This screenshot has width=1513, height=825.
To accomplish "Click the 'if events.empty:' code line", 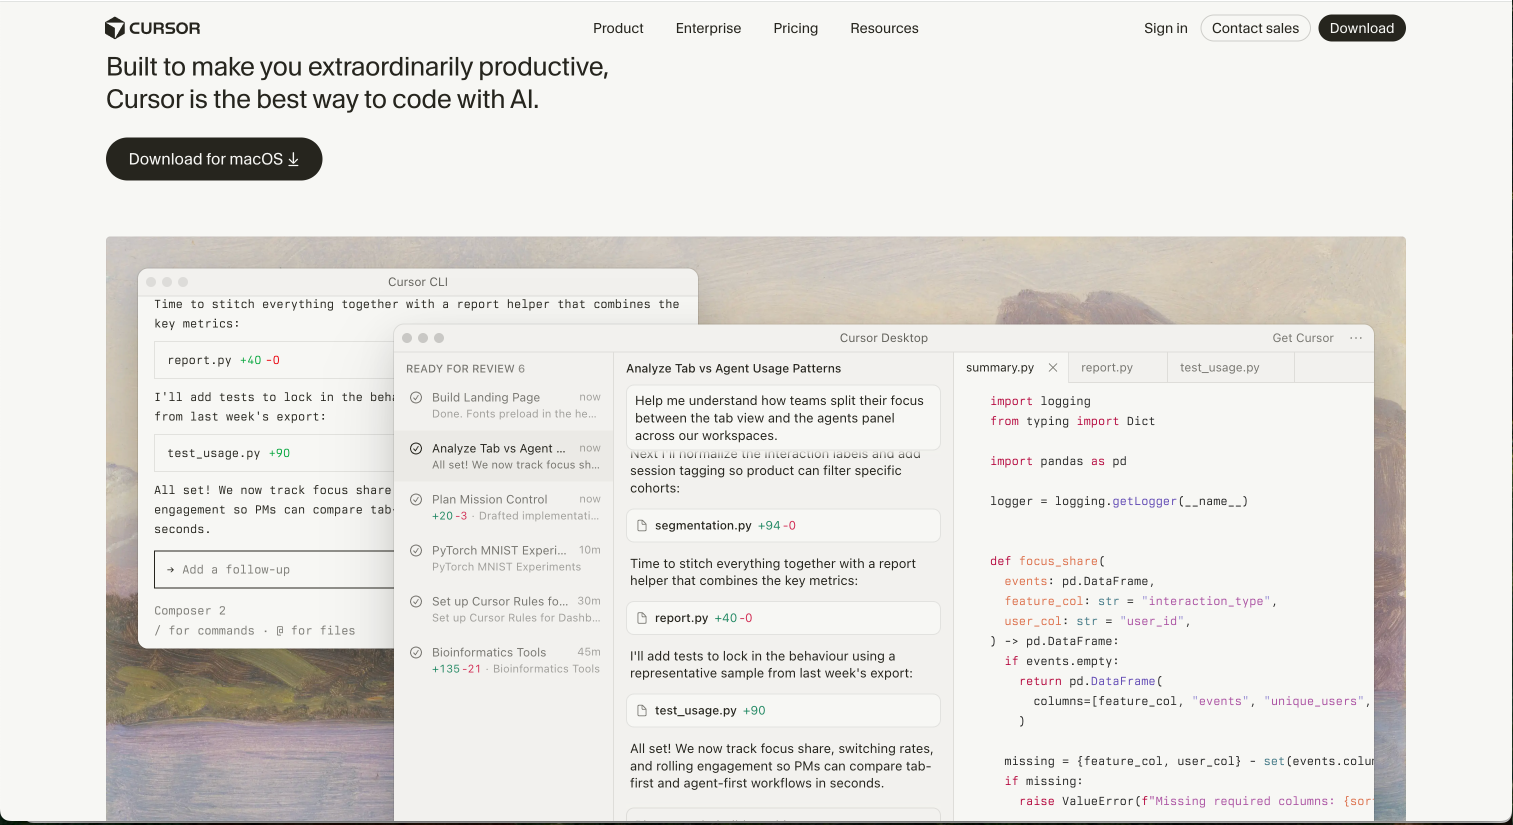I will point(1061,661).
